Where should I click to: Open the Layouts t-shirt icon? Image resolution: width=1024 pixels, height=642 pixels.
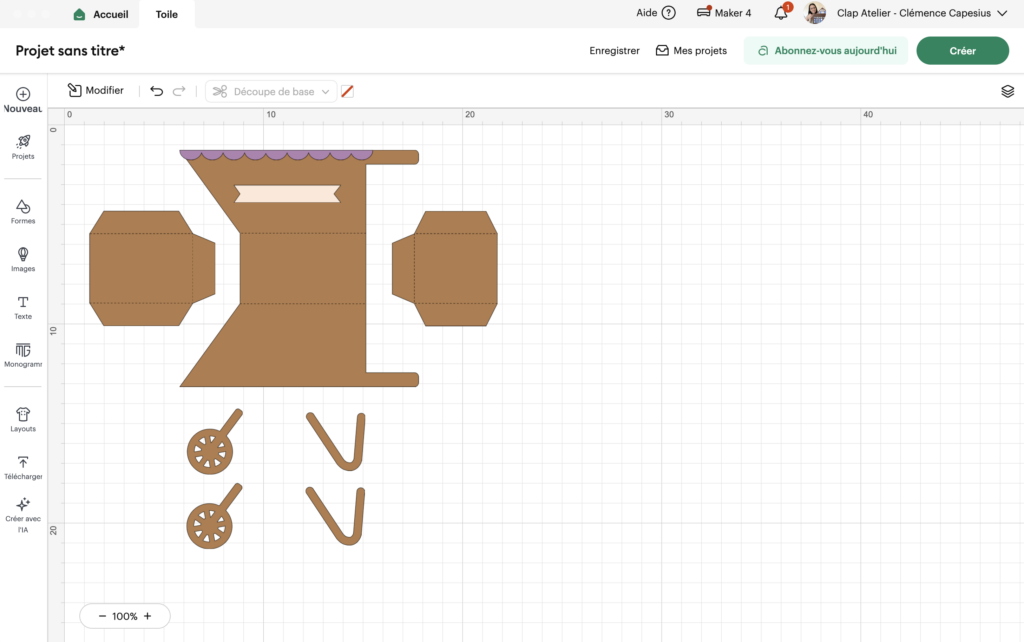point(23,415)
